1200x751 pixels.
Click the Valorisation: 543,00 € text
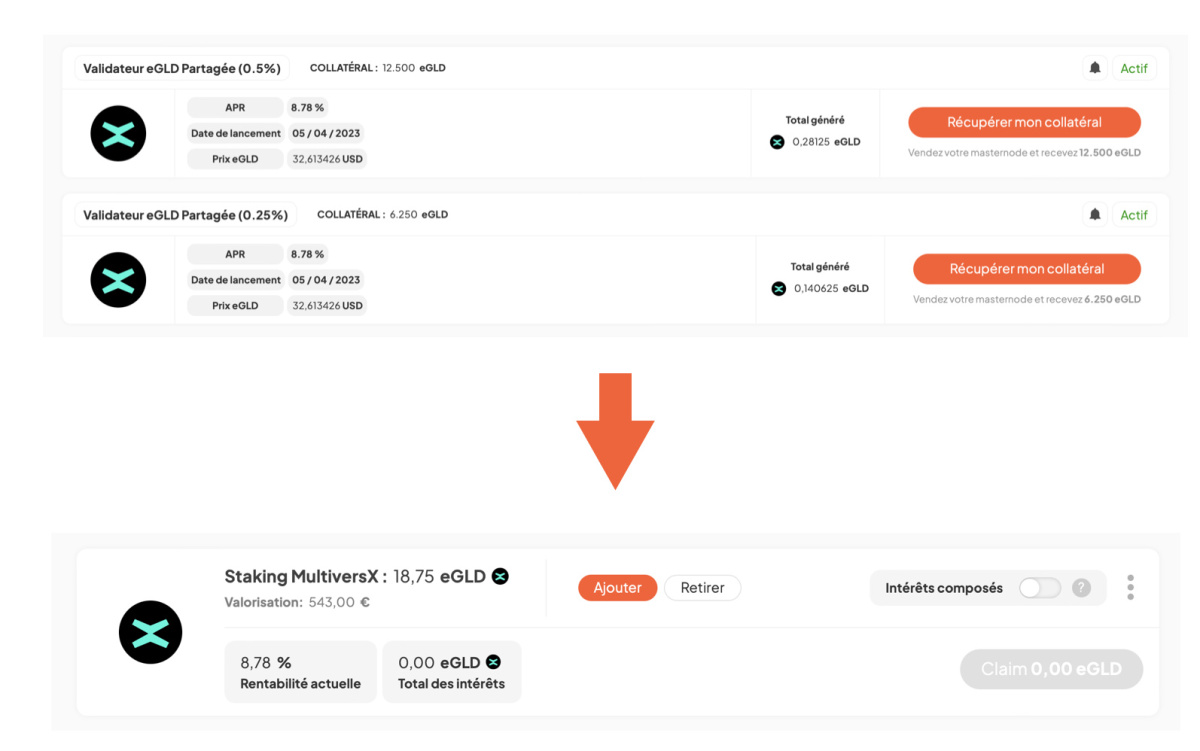(x=297, y=602)
